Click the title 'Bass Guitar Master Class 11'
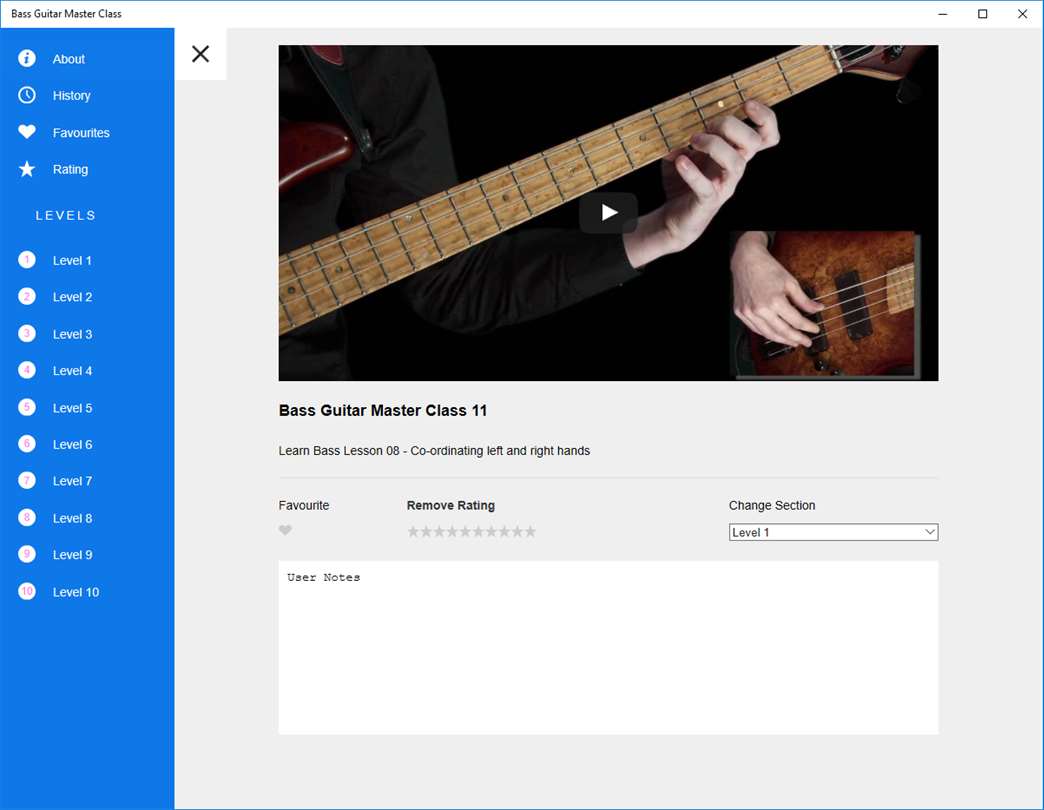 [383, 411]
